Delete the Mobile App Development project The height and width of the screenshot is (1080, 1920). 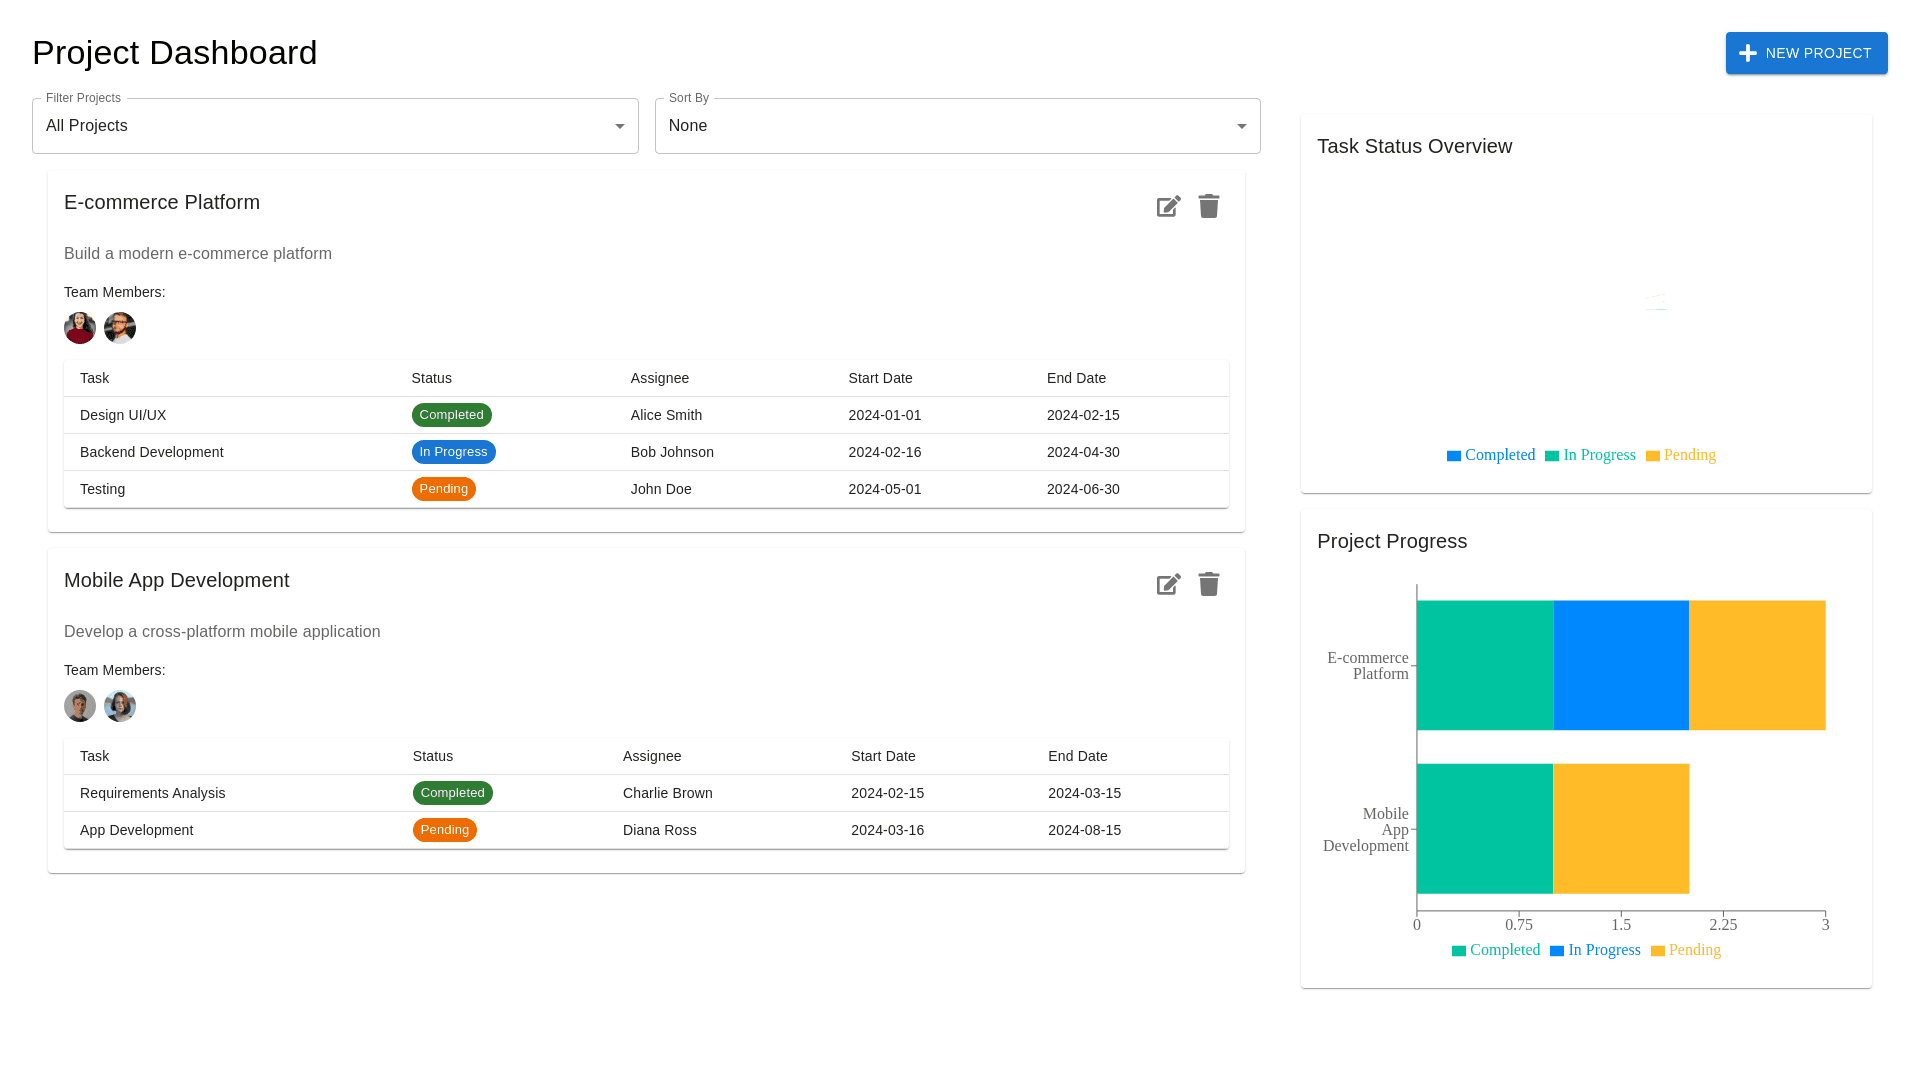(1209, 584)
